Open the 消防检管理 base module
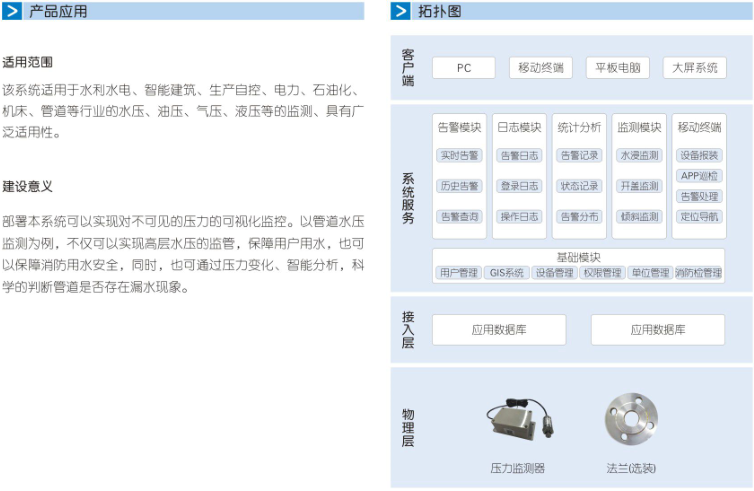 (x=698, y=273)
